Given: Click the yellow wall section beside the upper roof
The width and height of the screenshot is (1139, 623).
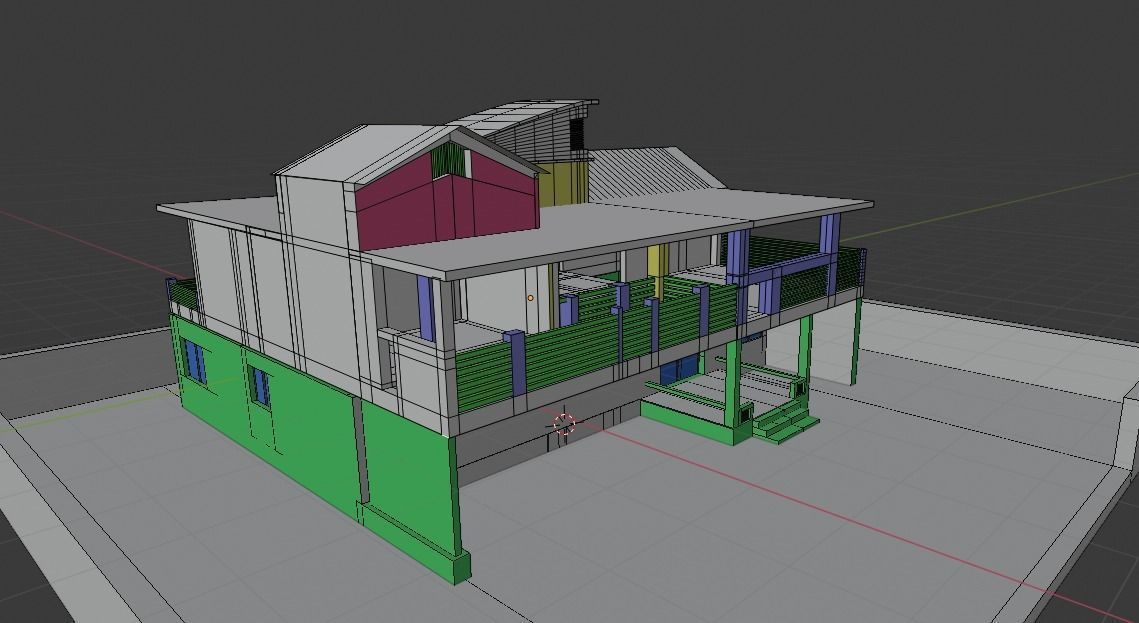Looking at the screenshot, I should [563, 183].
